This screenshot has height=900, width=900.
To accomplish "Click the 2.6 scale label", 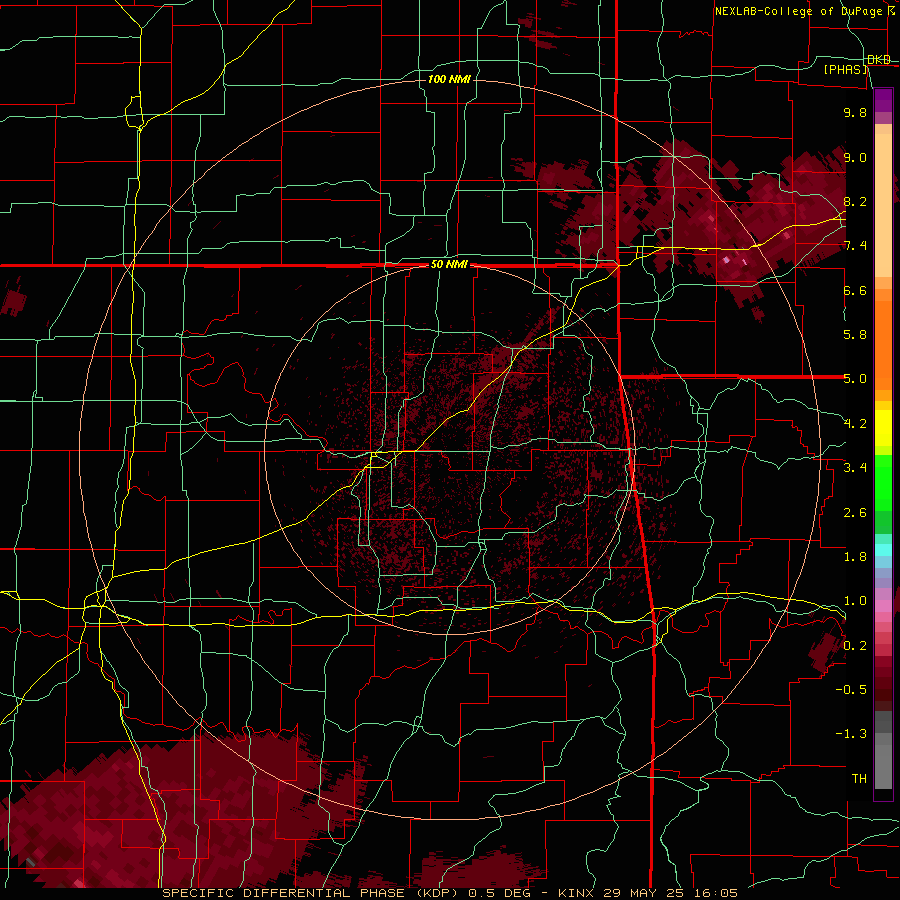I will [855, 513].
